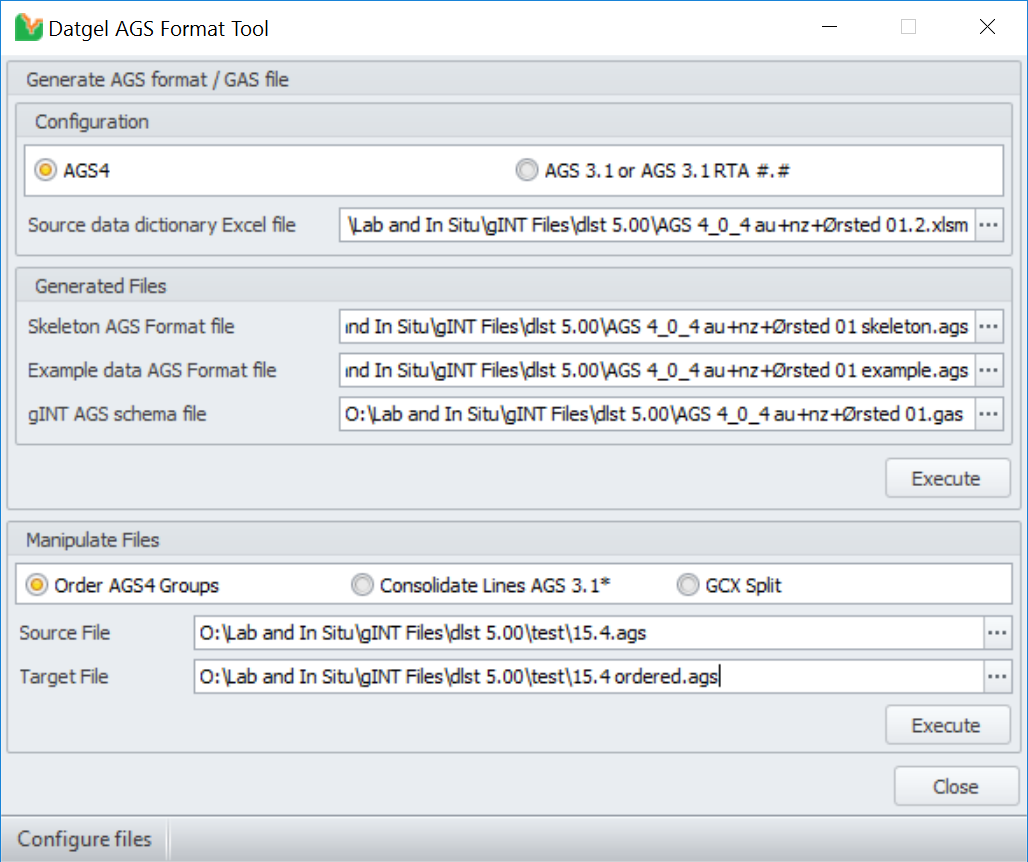
Task: Execute the Manipulate Files operation
Action: click(x=945, y=725)
